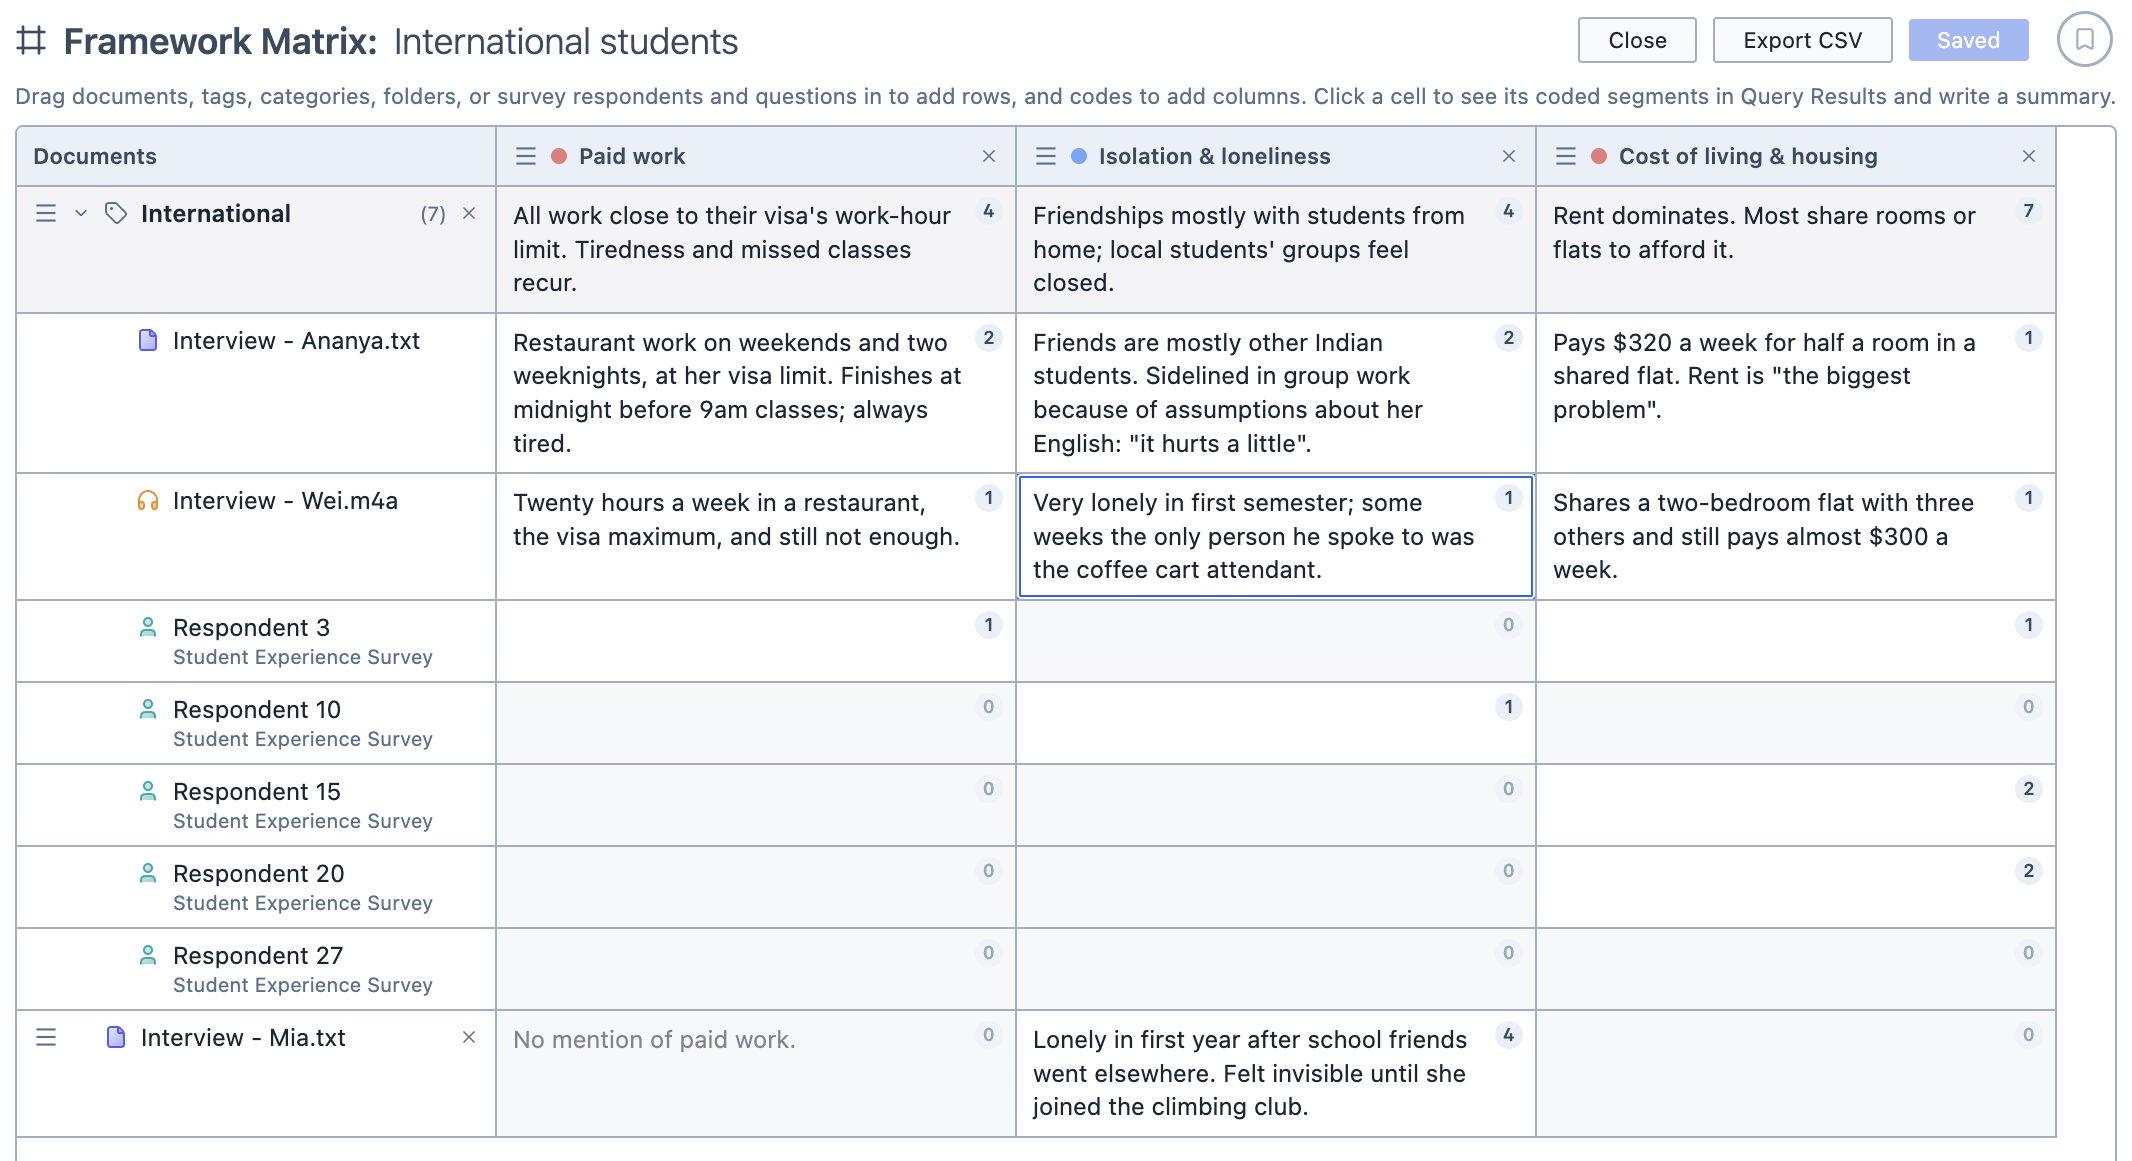2132x1161 pixels.
Task: Click the International row drag handle
Action: pyautogui.click(x=46, y=213)
